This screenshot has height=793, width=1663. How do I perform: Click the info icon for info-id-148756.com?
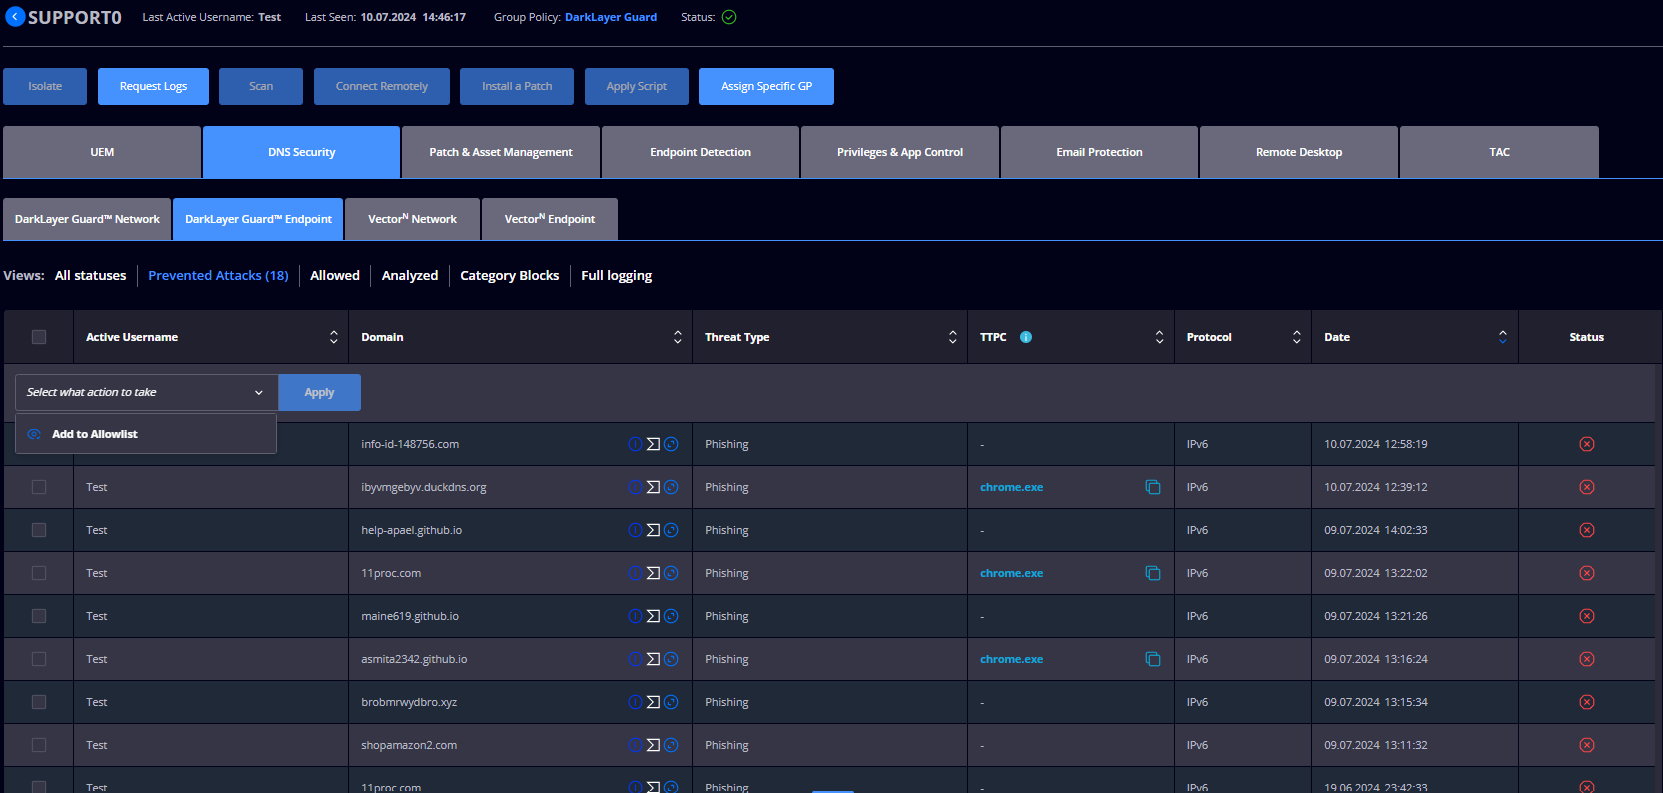click(x=635, y=444)
